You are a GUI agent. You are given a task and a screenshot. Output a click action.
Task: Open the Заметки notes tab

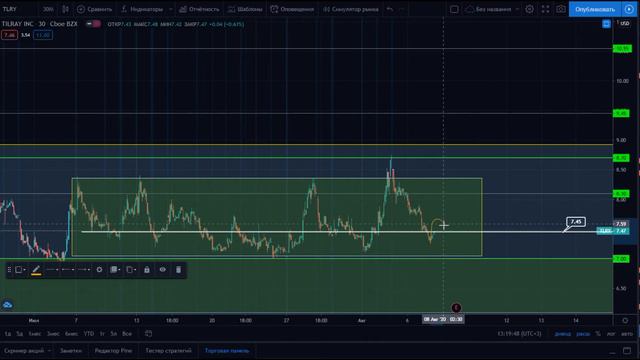(x=71, y=351)
